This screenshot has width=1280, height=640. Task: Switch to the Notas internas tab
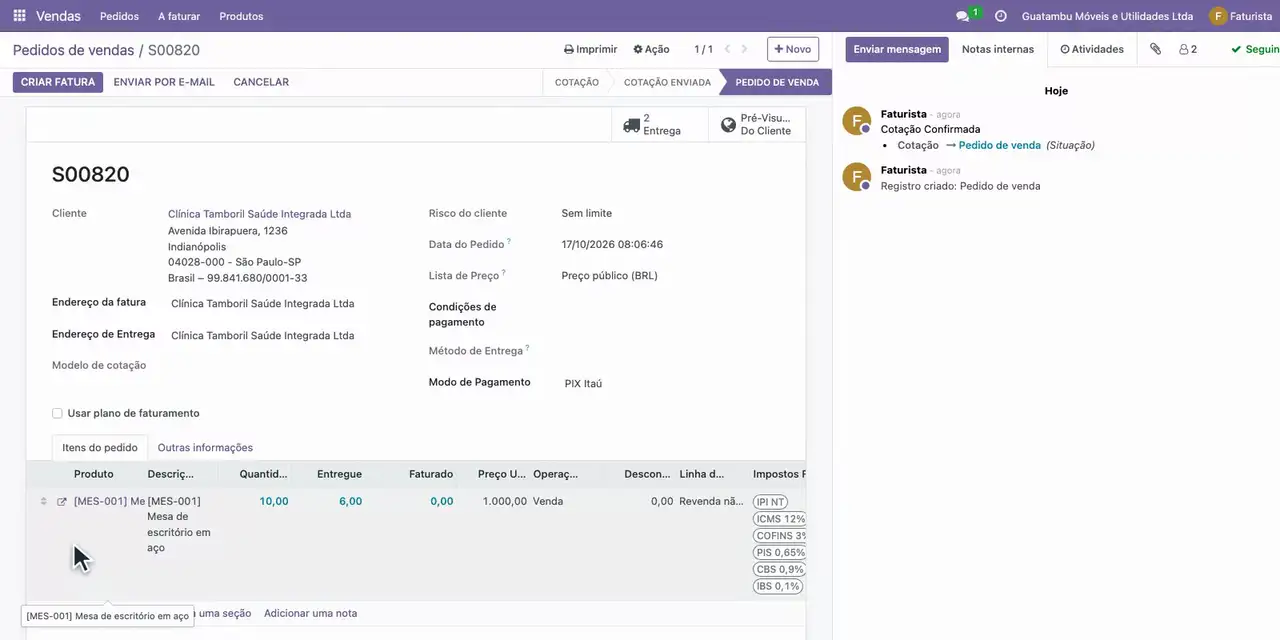pos(998,49)
